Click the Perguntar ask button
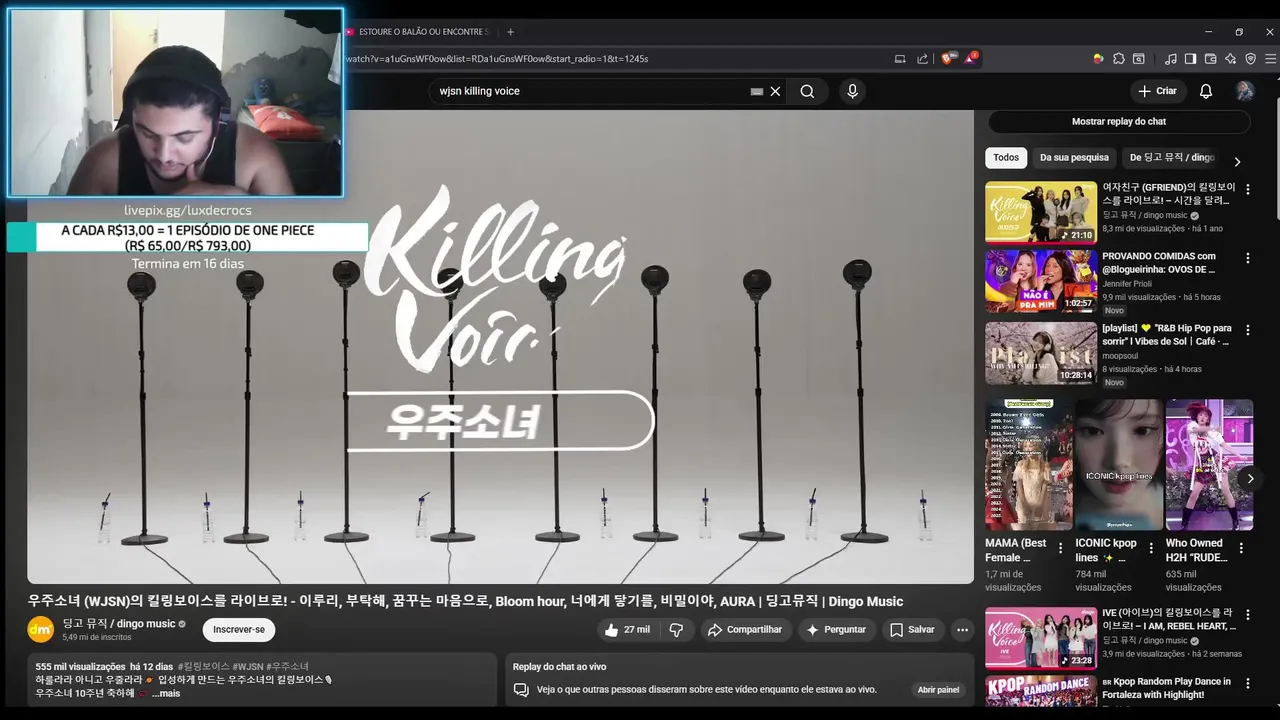Image resolution: width=1280 pixels, height=720 pixels. 836,630
